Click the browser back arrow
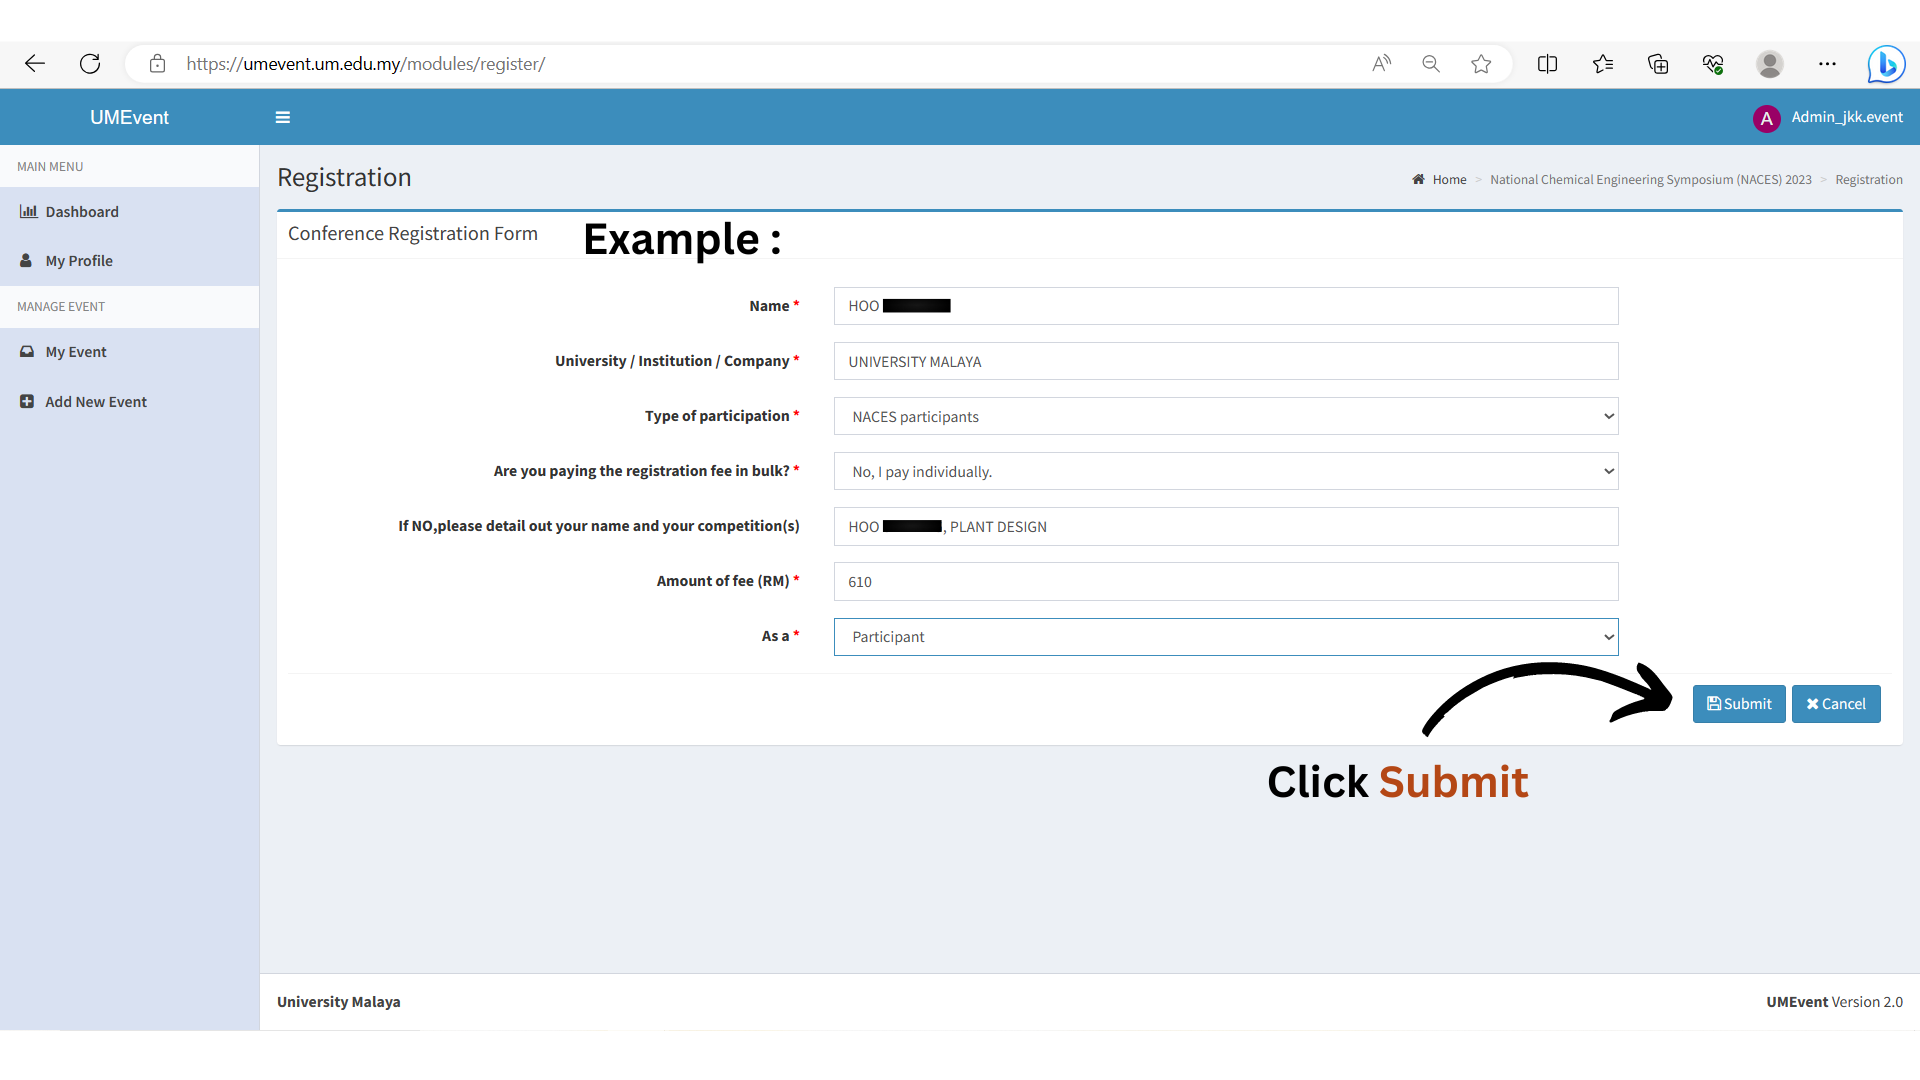This screenshot has height=1080, width=1920. (x=35, y=64)
